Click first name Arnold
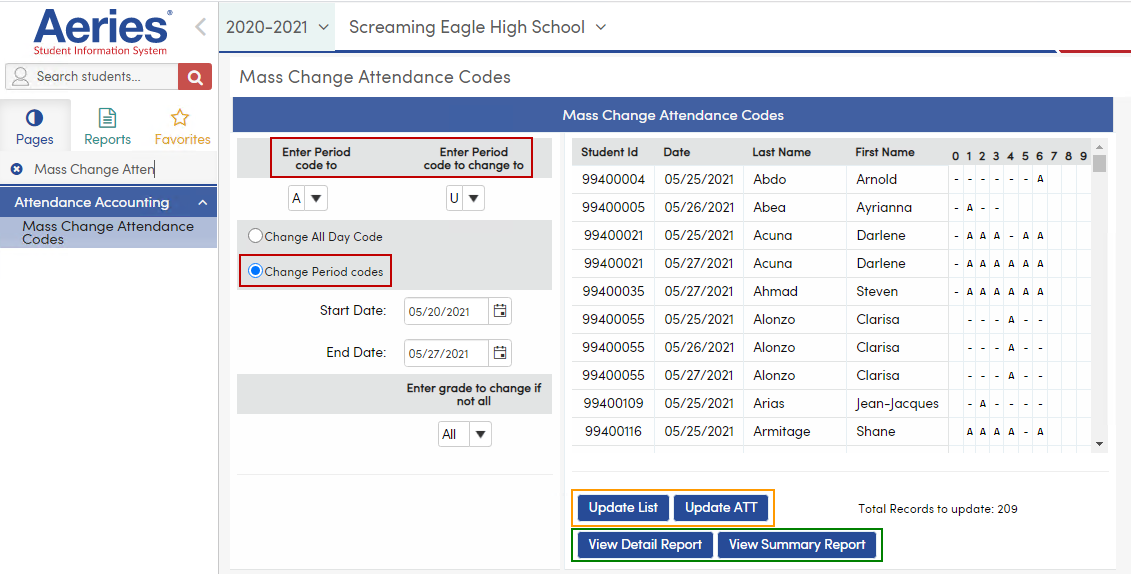 (x=876, y=179)
